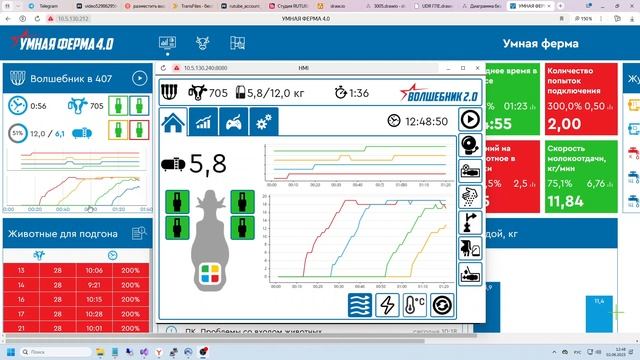Open File Explorer from the taskbar

100,352
